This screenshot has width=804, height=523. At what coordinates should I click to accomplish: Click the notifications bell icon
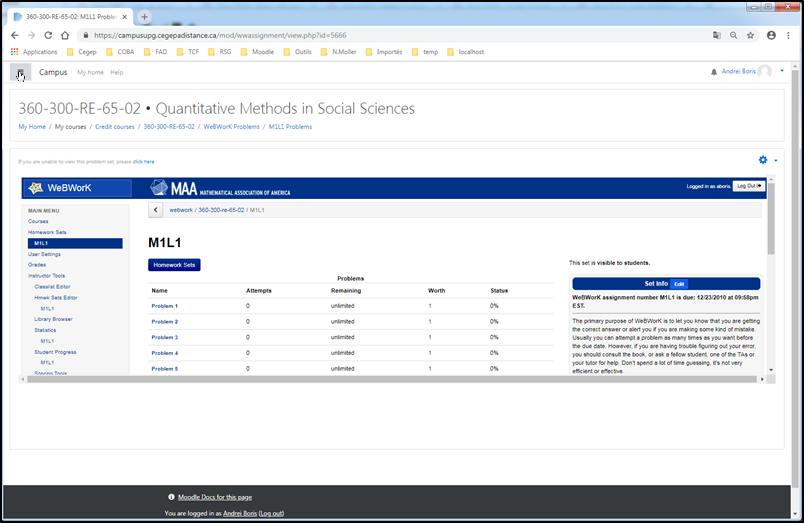[x=713, y=72]
